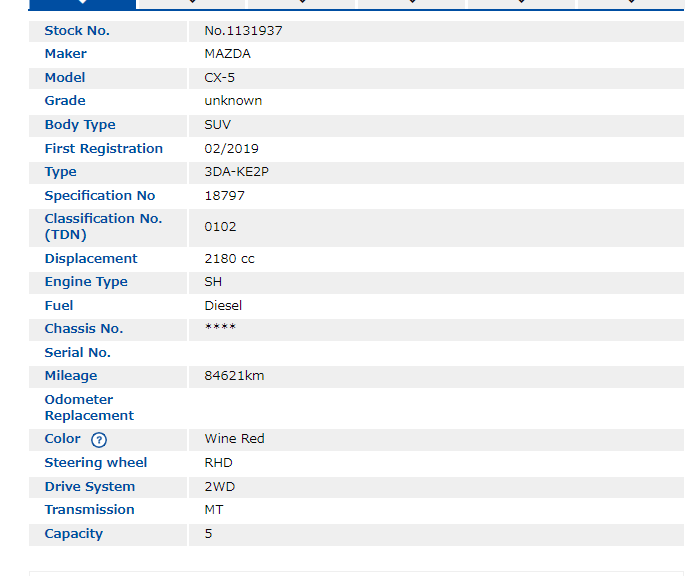This screenshot has width=699, height=576.
Task: Click the Grade label
Action: 65,101
